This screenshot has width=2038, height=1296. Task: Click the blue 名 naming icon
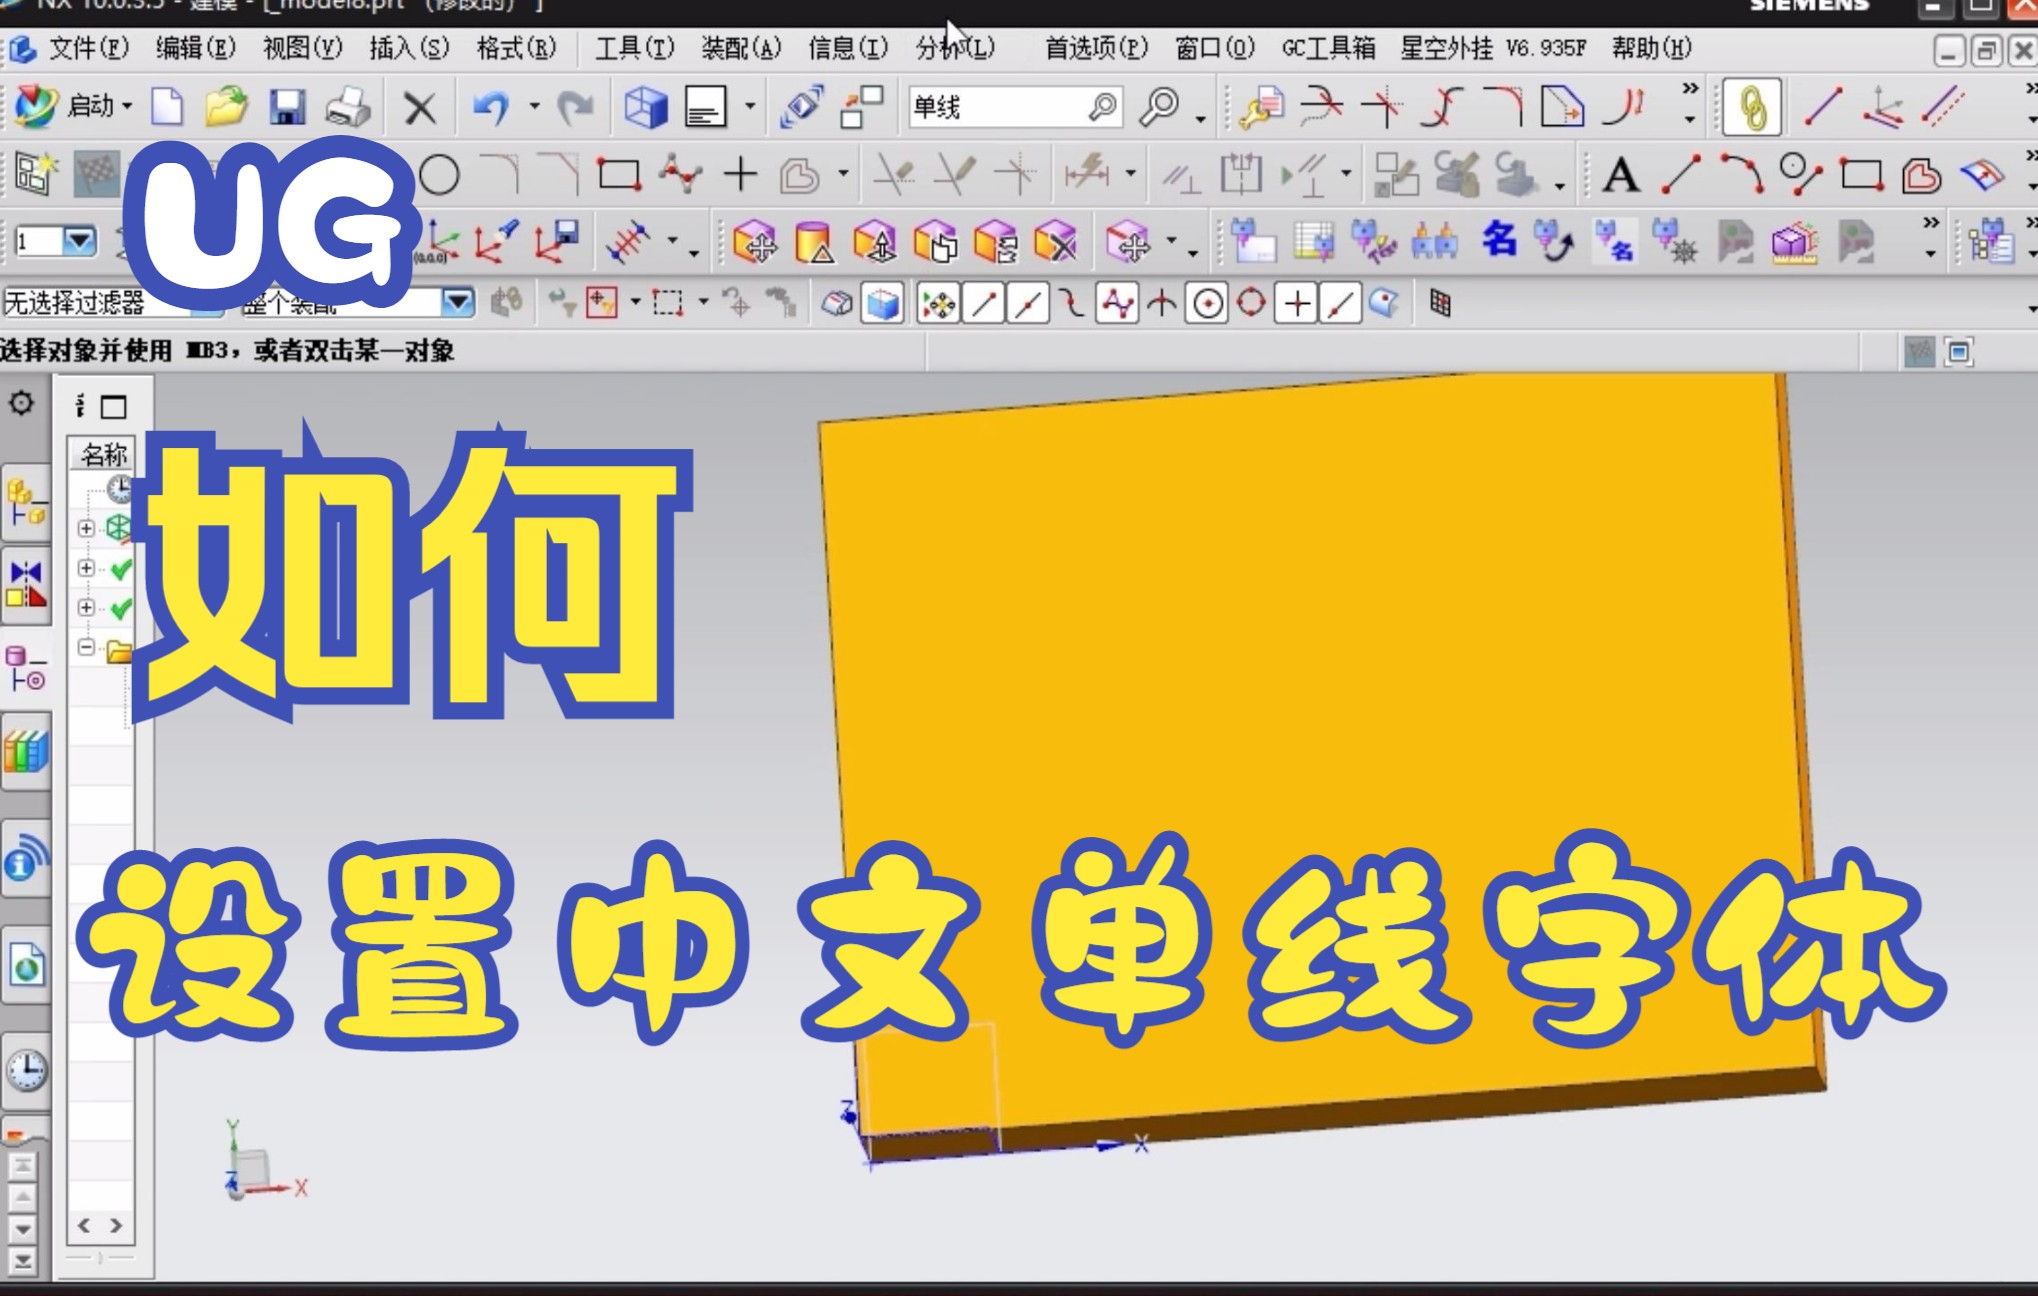[x=1499, y=239]
